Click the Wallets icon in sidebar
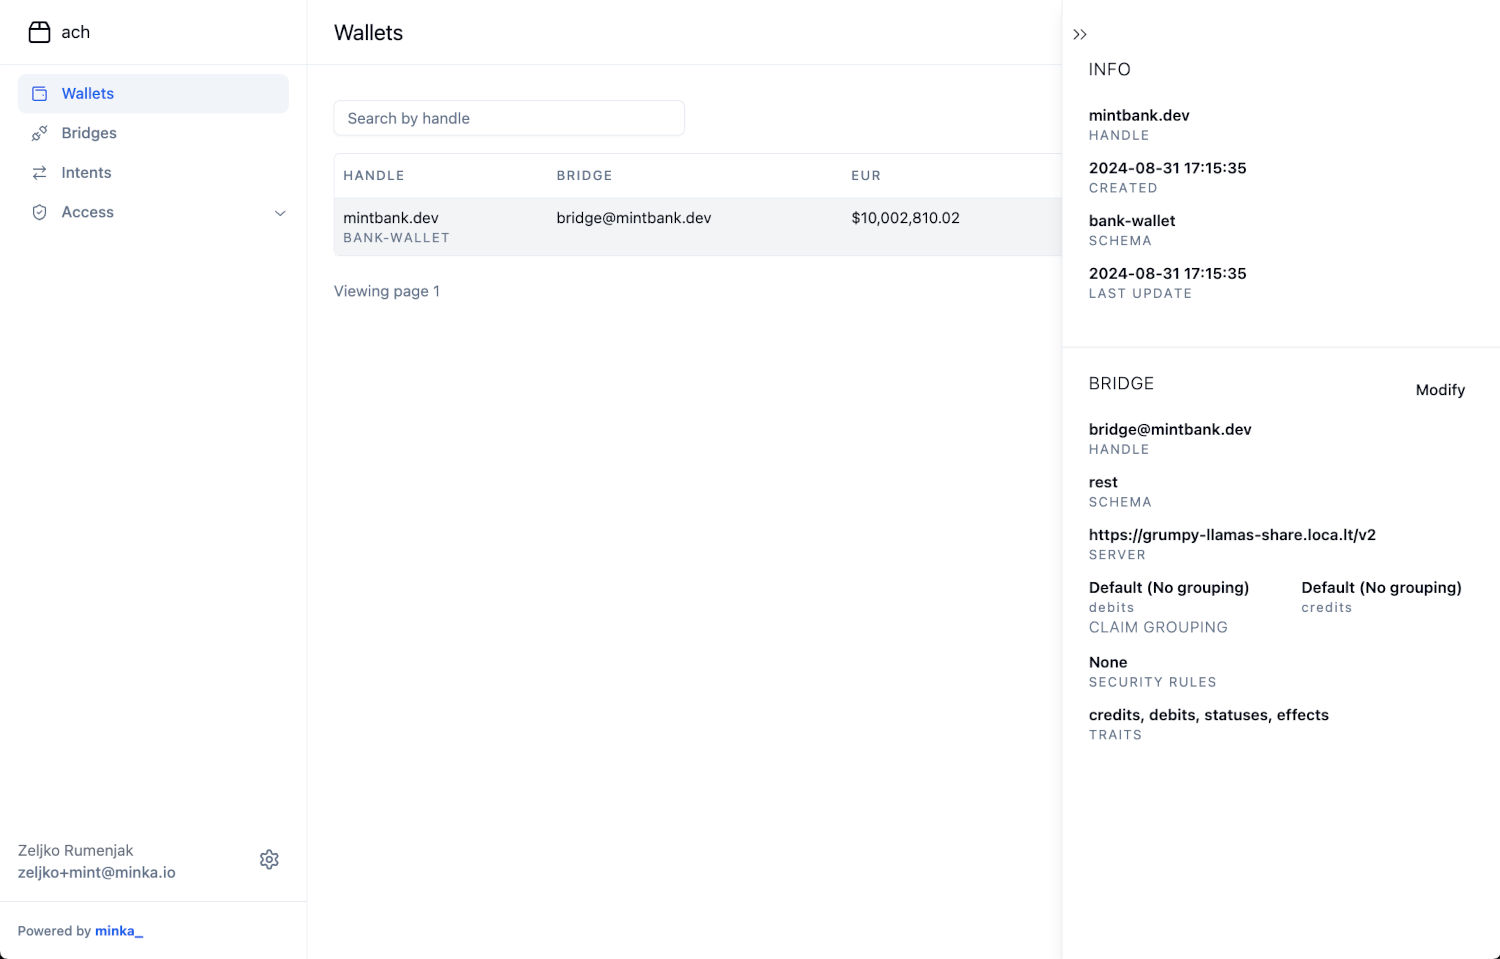 click(x=40, y=94)
